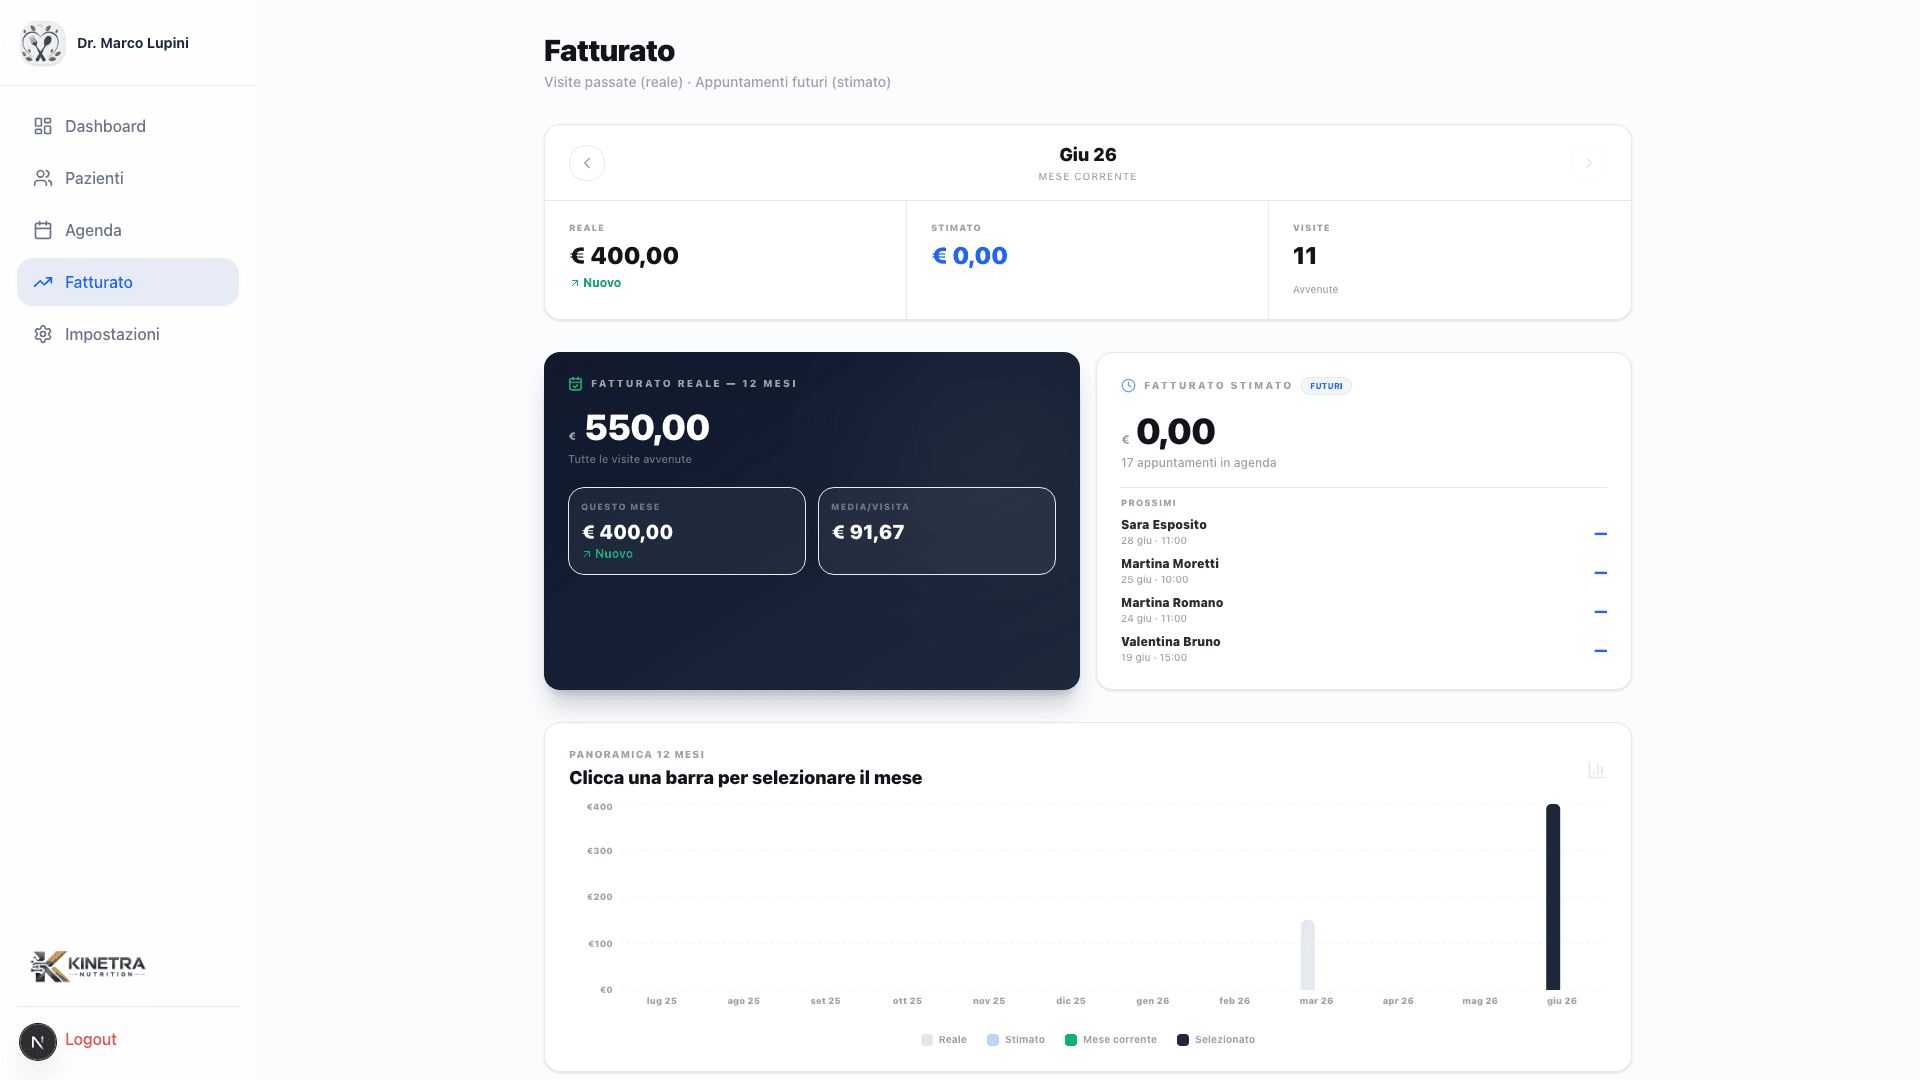Click the Fatturato trend icon
The image size is (1920, 1080).
coord(43,282)
